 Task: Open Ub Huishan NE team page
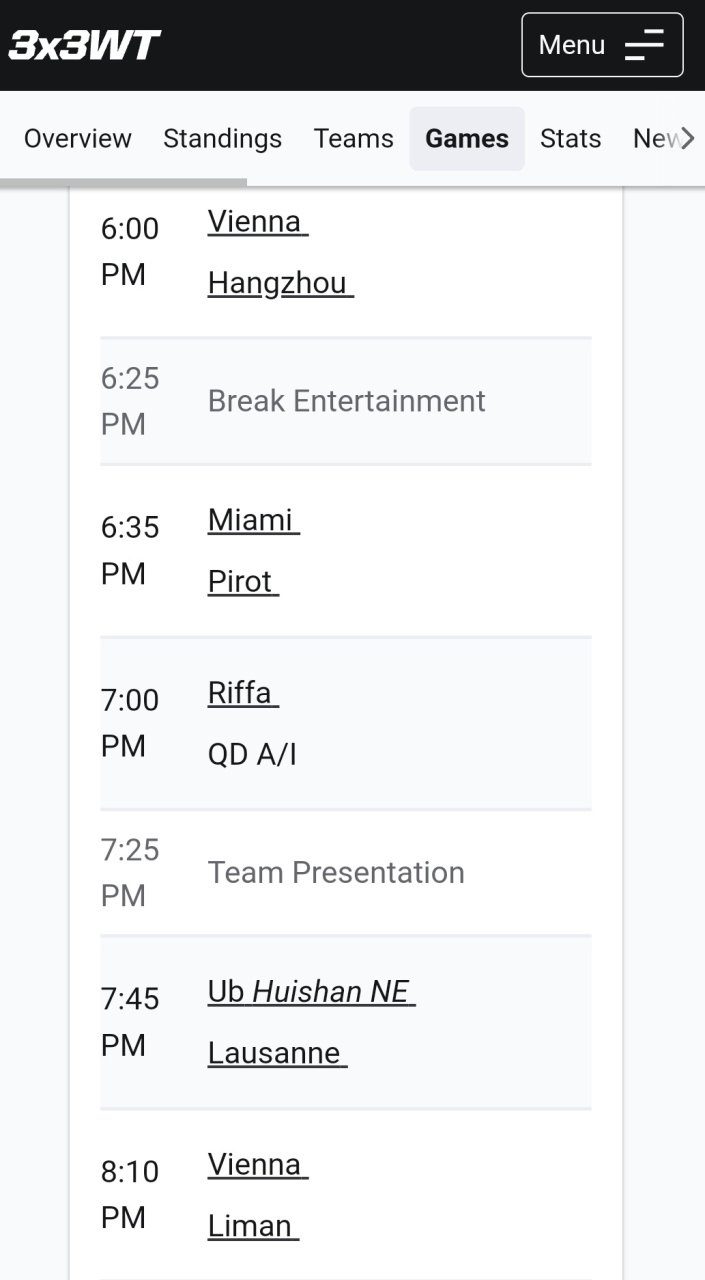pos(311,992)
